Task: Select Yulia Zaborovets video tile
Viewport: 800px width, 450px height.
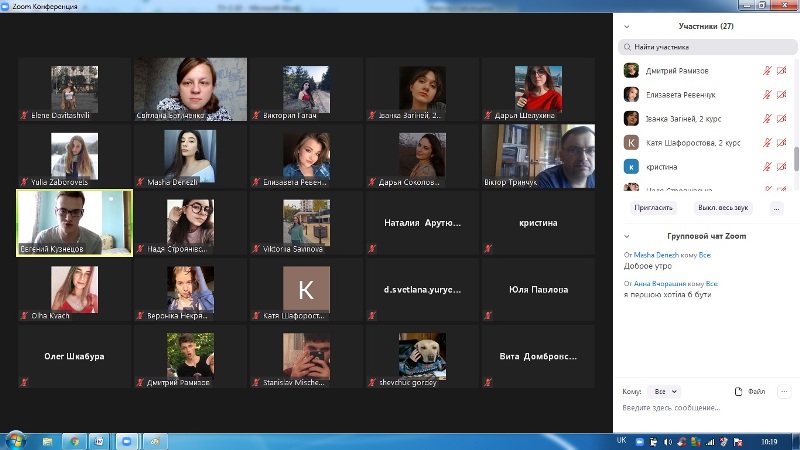Action: 74,156
